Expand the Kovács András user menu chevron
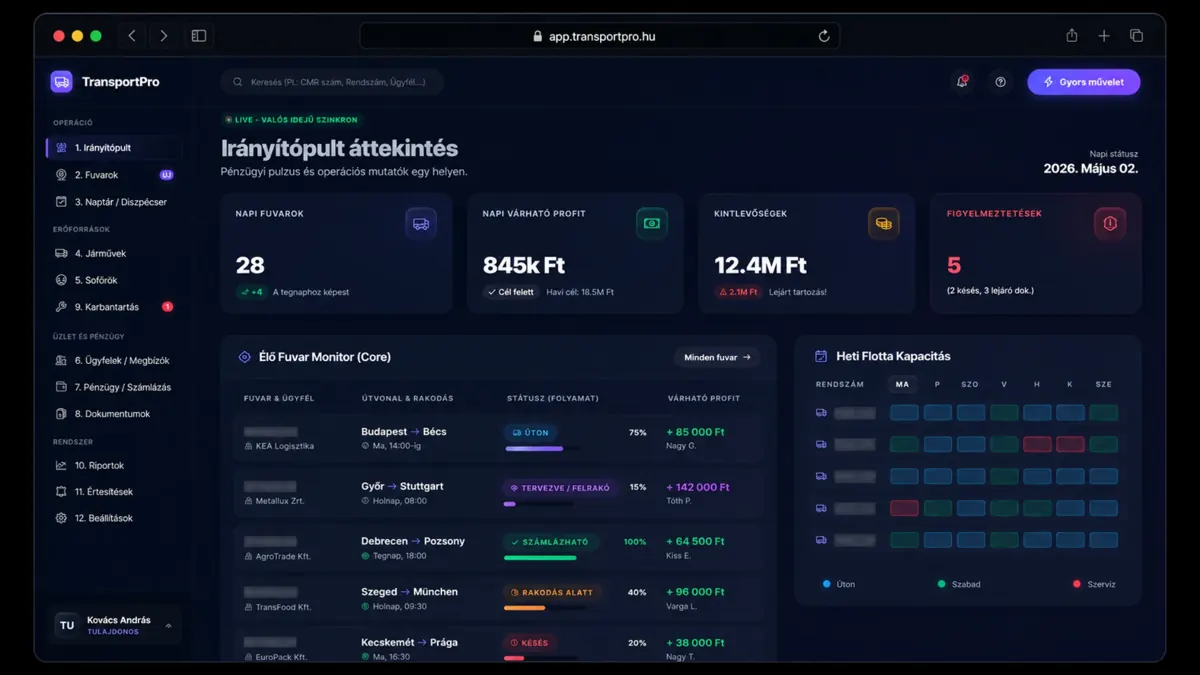 pos(168,626)
